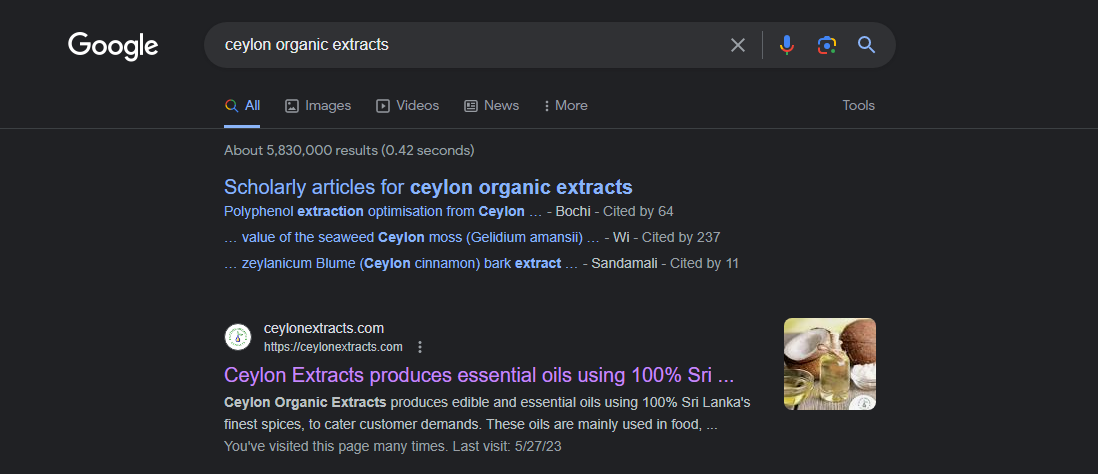Open the Tools options
1098x474 pixels.
(x=859, y=106)
